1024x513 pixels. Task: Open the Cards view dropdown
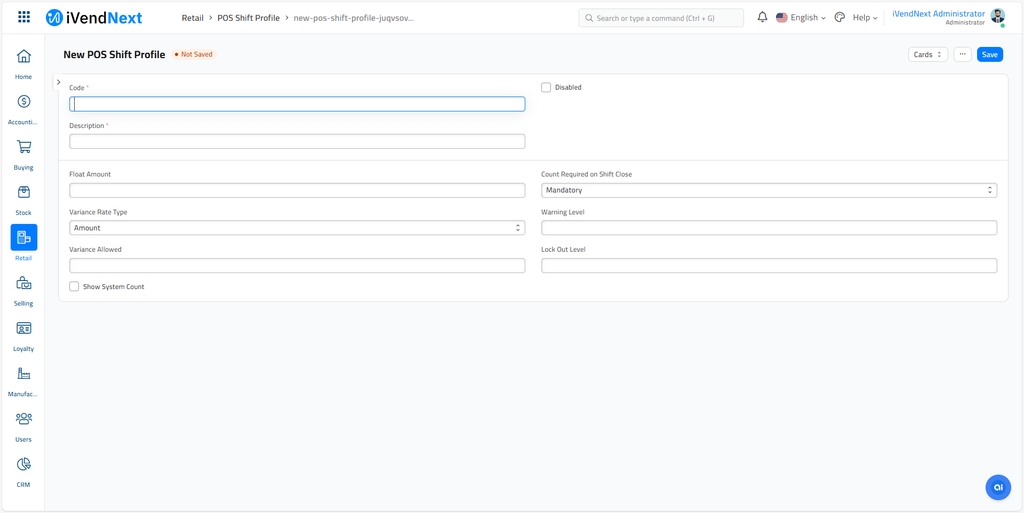[927, 55]
